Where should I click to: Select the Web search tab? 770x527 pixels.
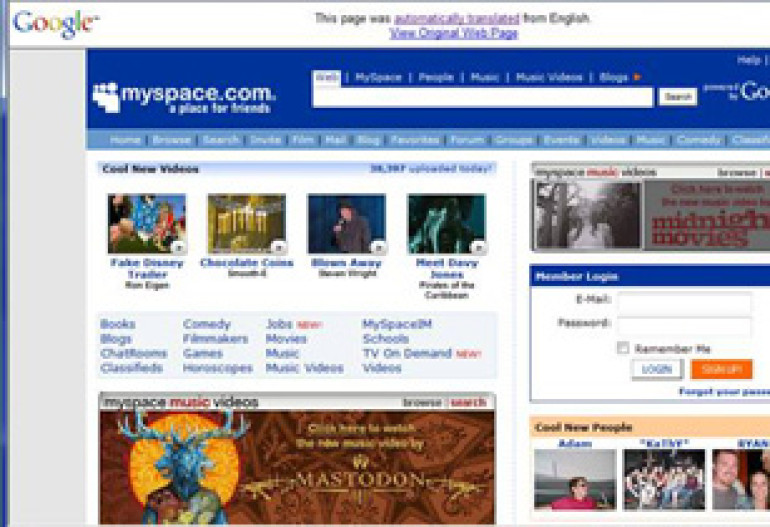[327, 77]
